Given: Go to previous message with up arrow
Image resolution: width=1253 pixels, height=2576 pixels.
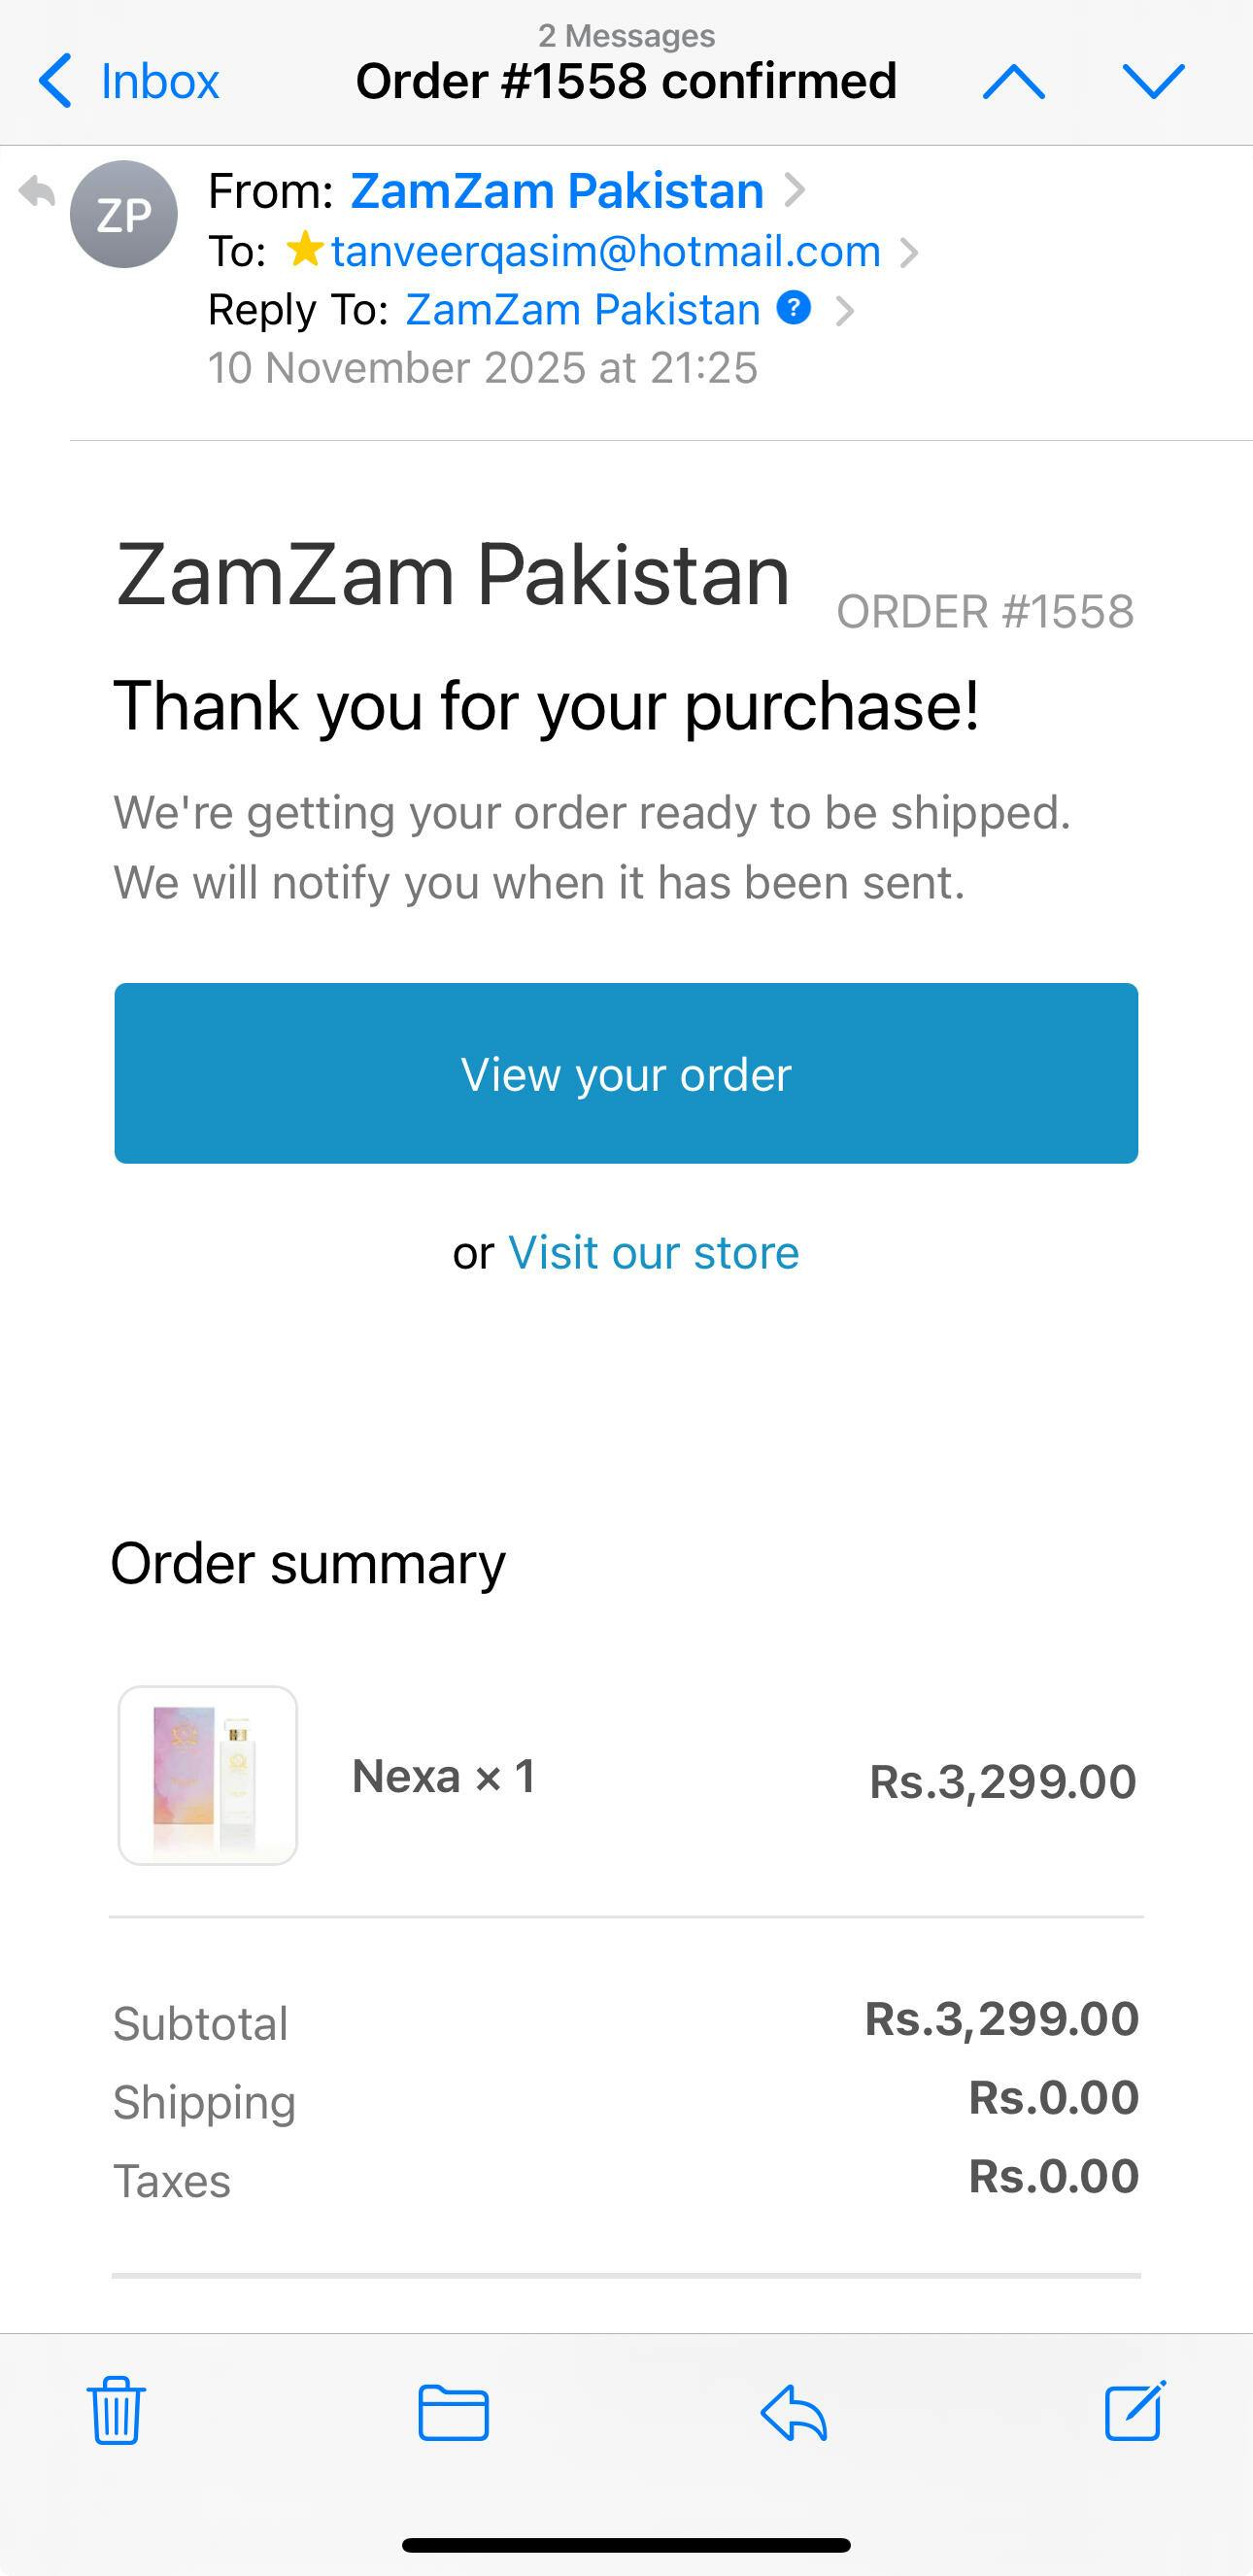Looking at the screenshot, I should click(x=1013, y=81).
